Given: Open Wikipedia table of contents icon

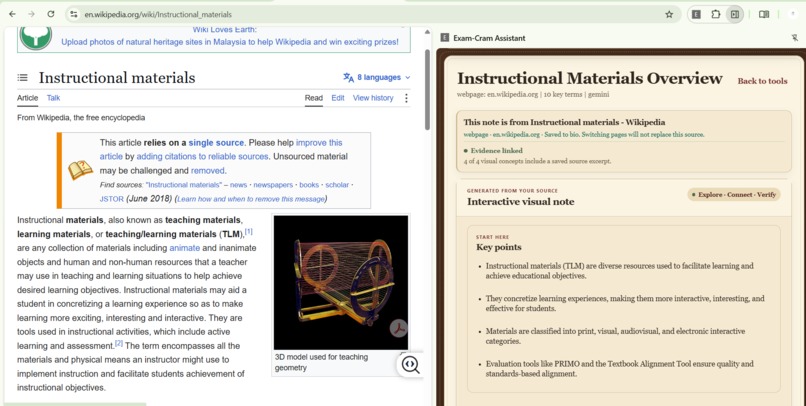Looking at the screenshot, I should (23, 78).
